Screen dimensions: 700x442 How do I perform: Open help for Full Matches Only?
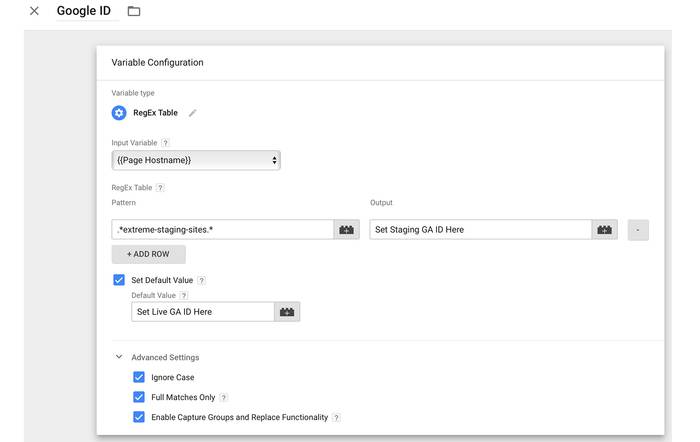point(224,397)
